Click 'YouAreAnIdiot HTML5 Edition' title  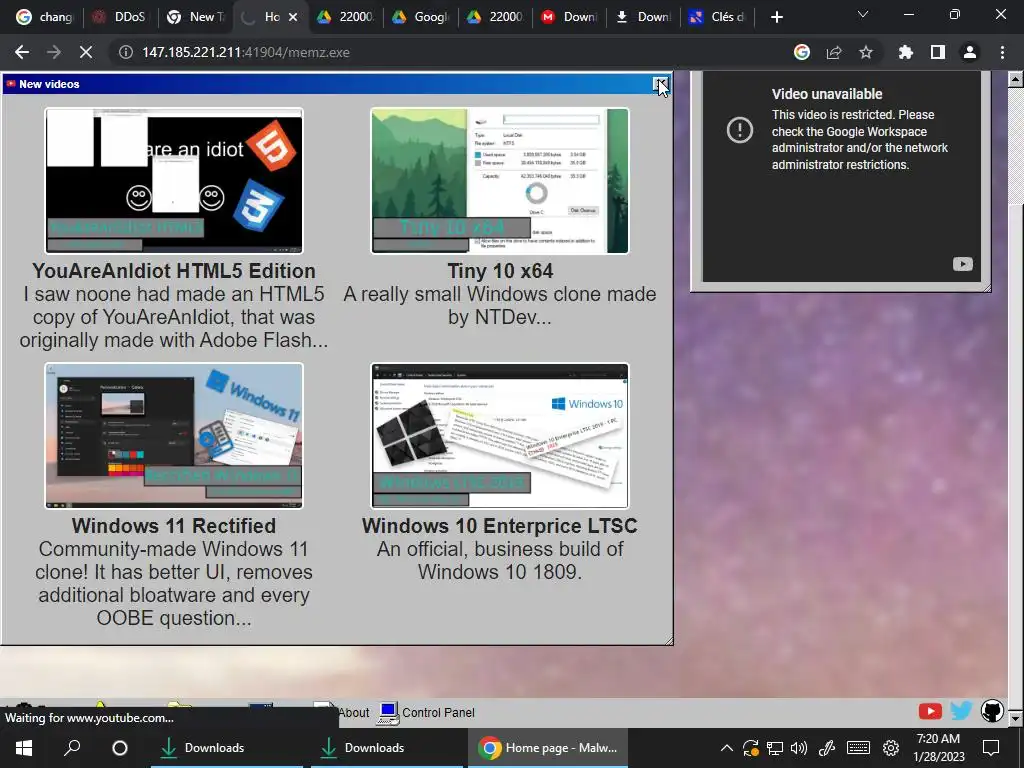tap(174, 271)
